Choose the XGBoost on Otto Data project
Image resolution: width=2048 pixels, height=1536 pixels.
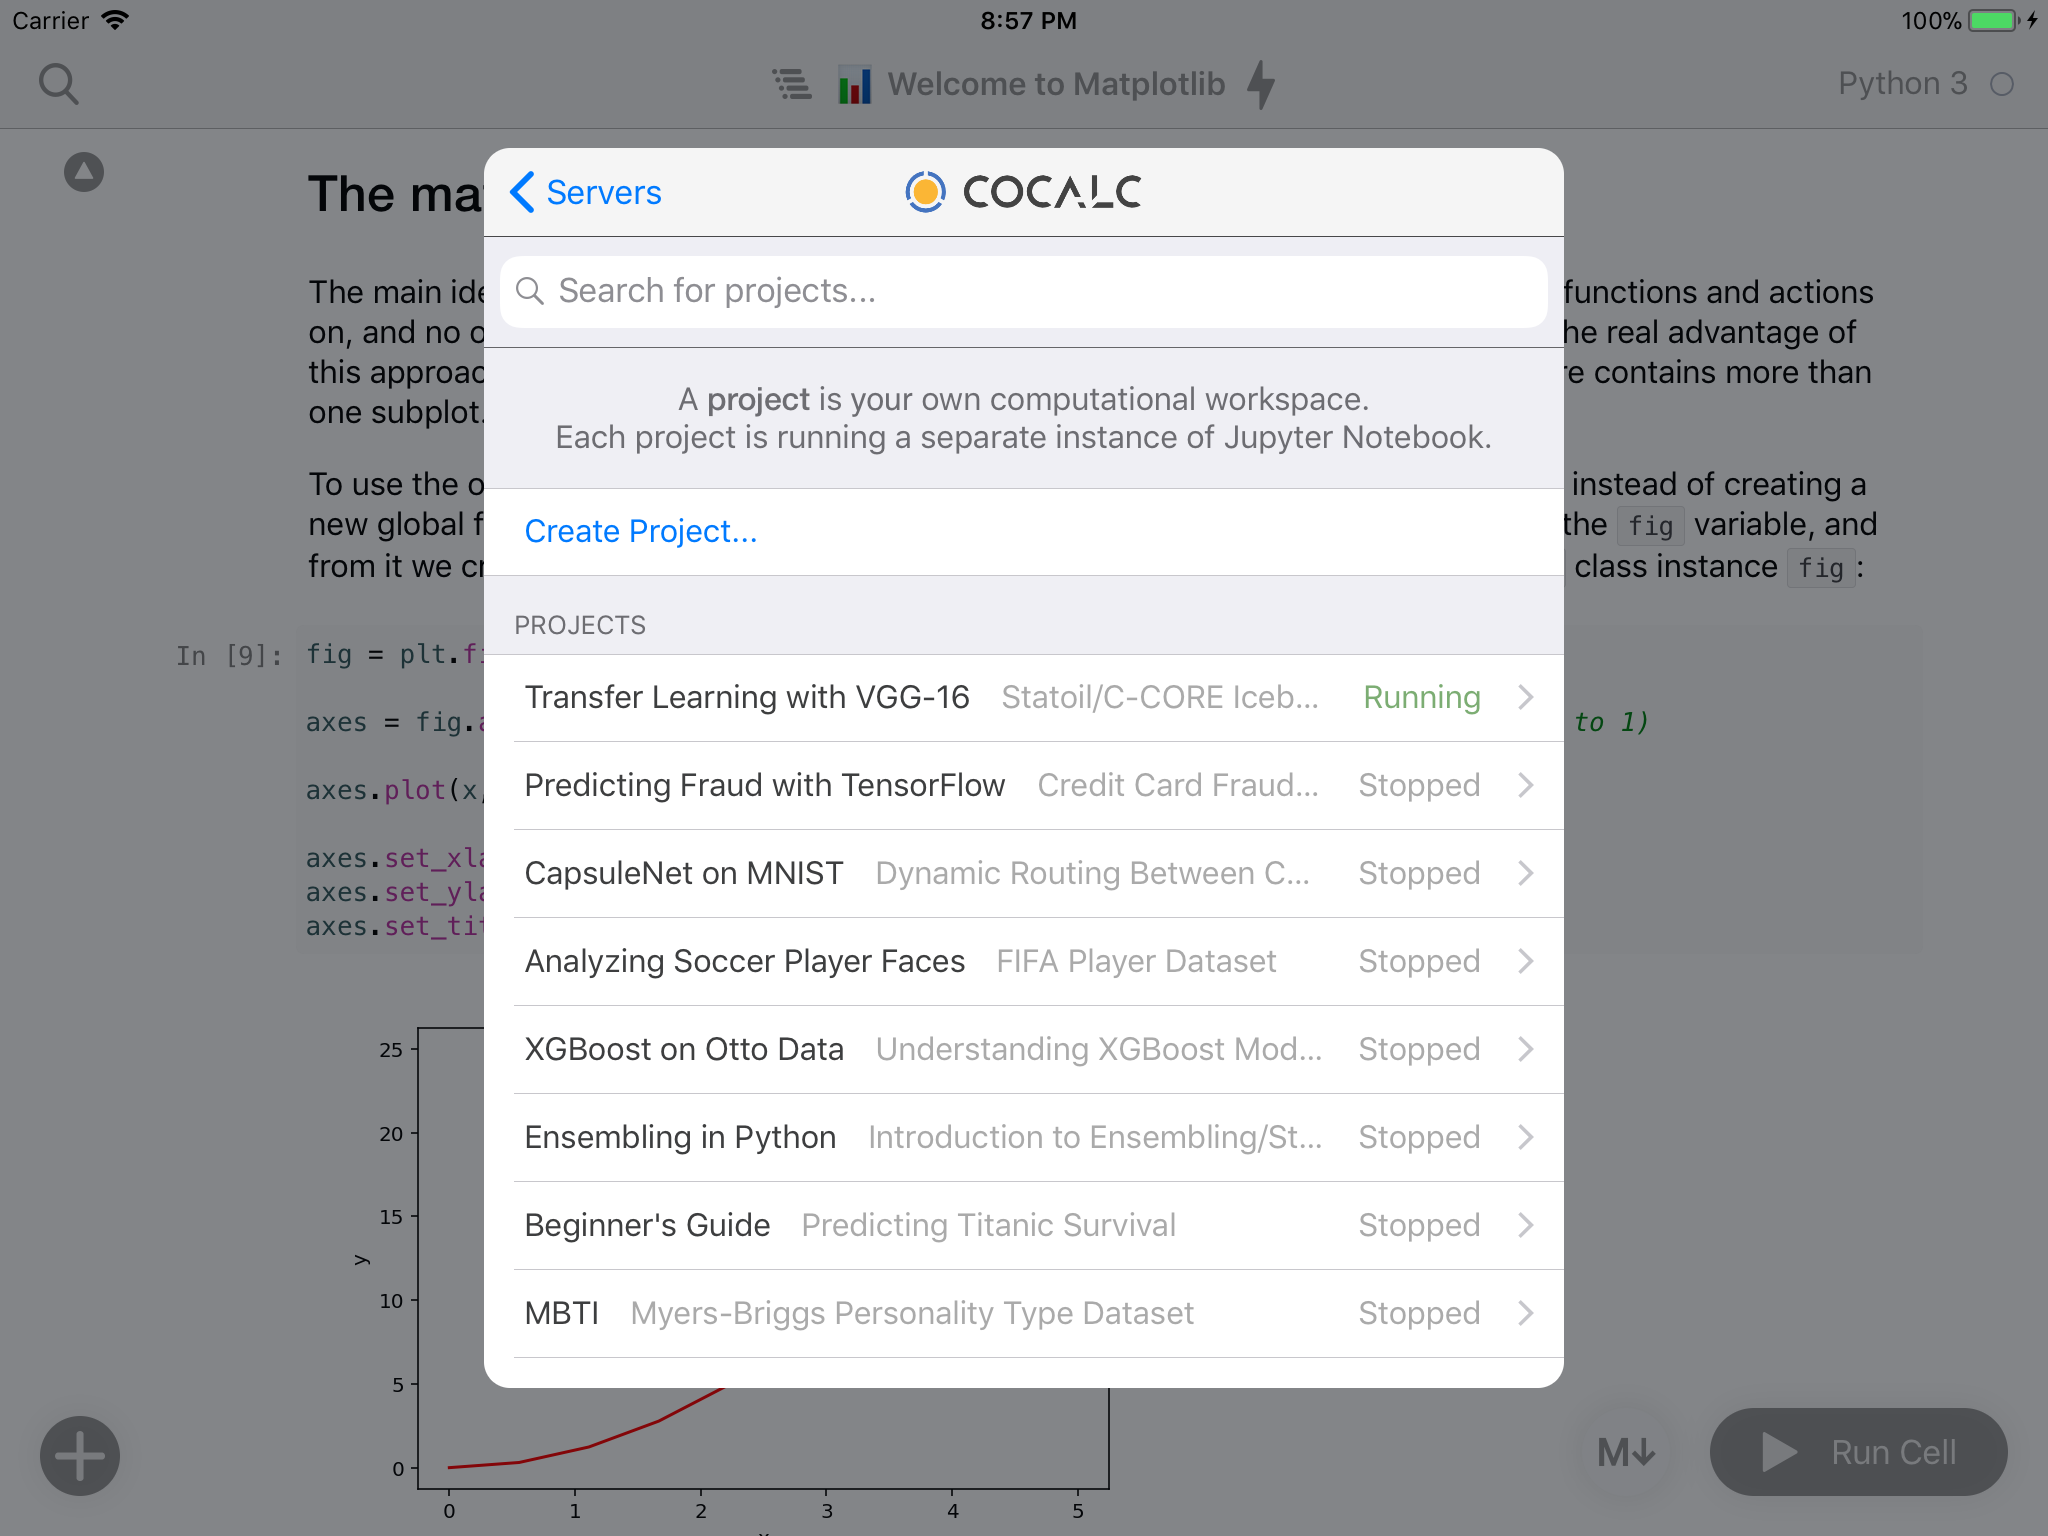point(684,1050)
